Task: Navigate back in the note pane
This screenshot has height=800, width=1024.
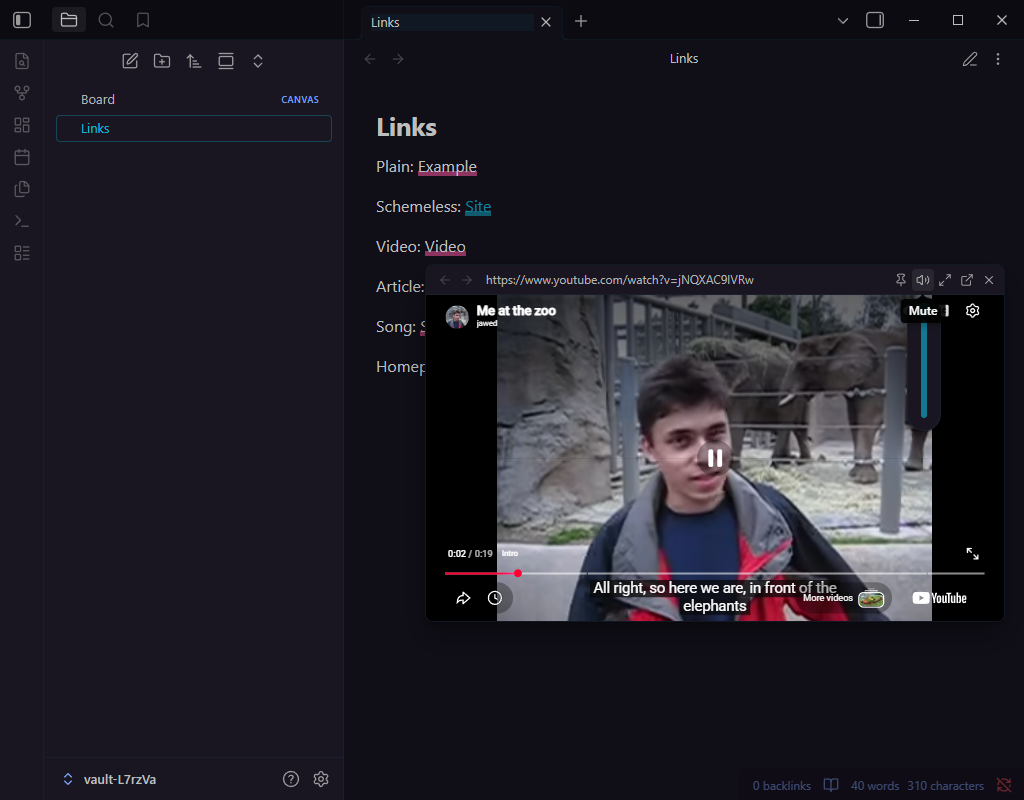Action: pos(370,59)
